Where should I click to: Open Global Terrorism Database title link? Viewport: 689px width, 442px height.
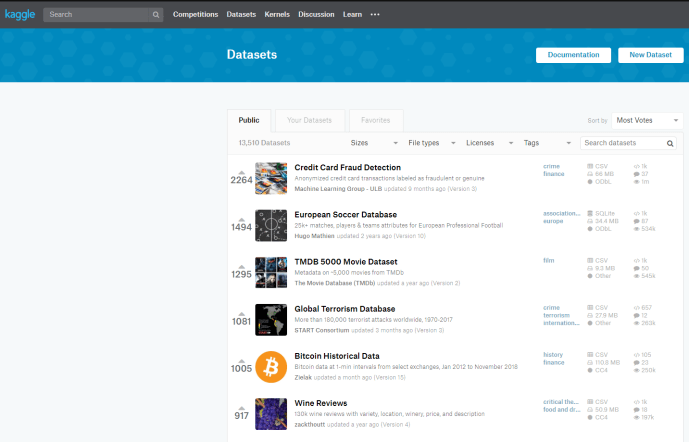[x=345, y=309]
